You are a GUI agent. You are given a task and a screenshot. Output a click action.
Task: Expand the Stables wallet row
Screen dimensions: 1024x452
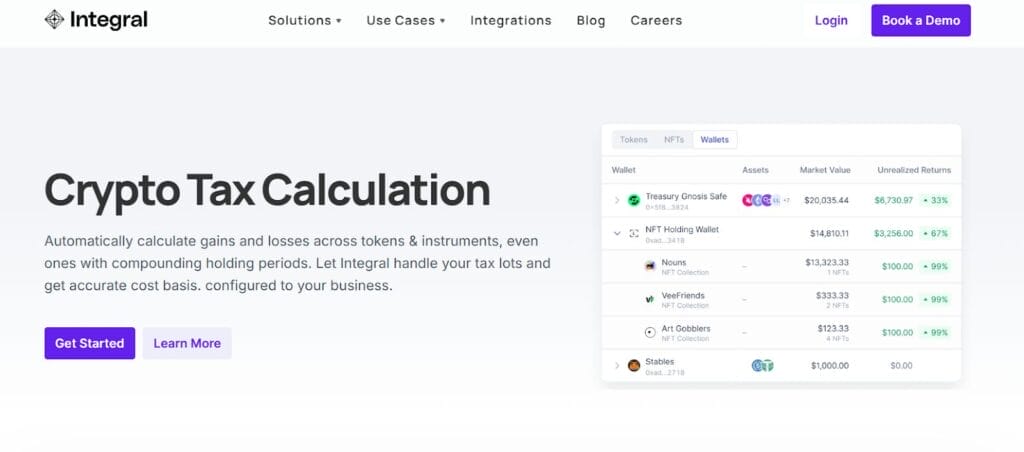[617, 365]
